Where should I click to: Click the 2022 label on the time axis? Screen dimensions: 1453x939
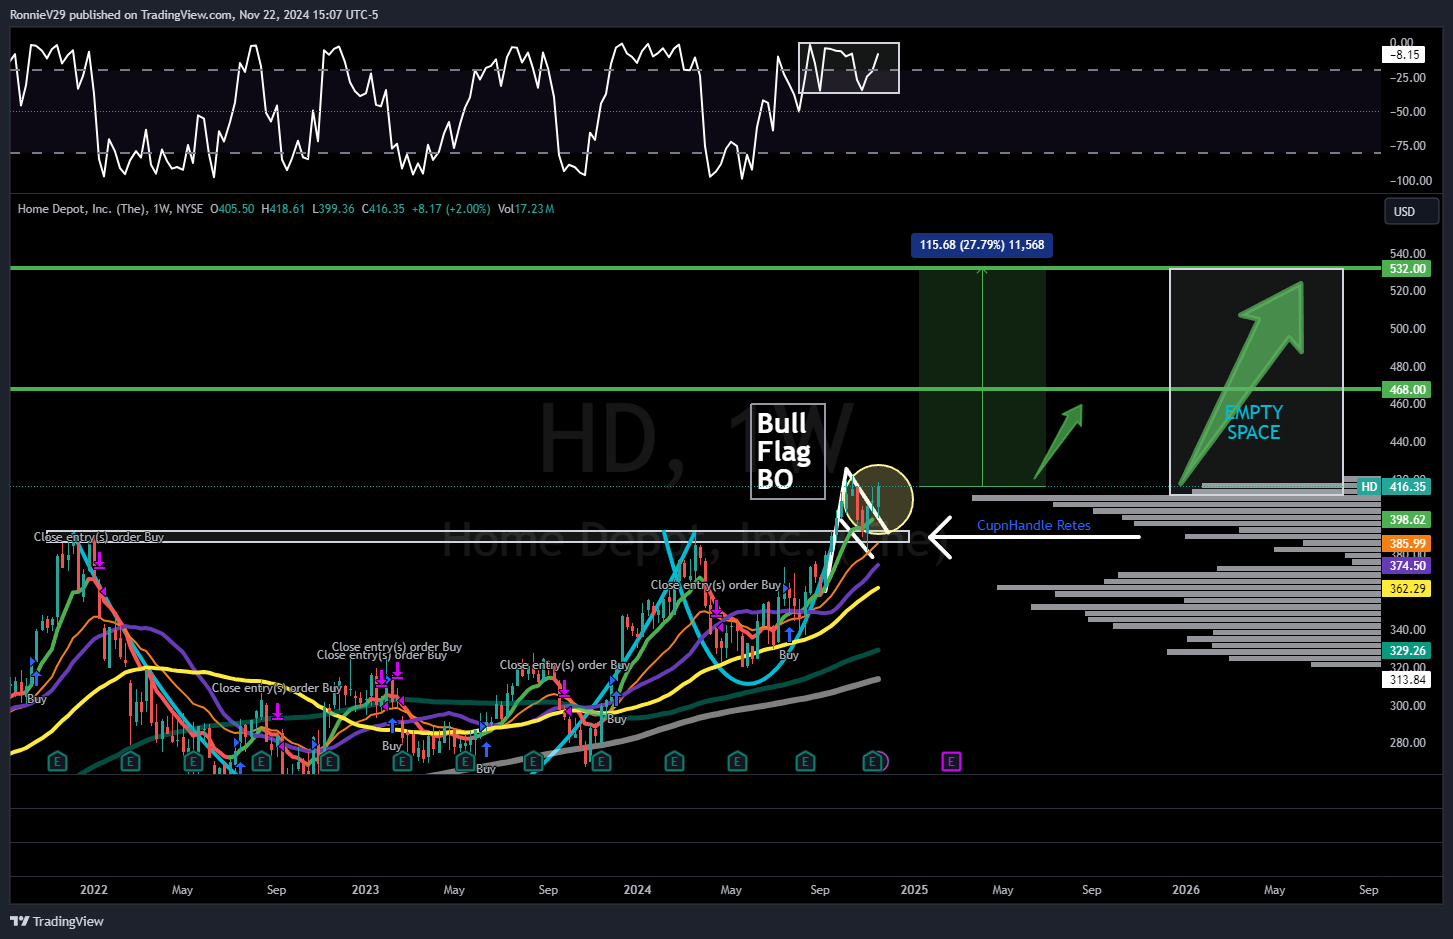[x=94, y=889]
